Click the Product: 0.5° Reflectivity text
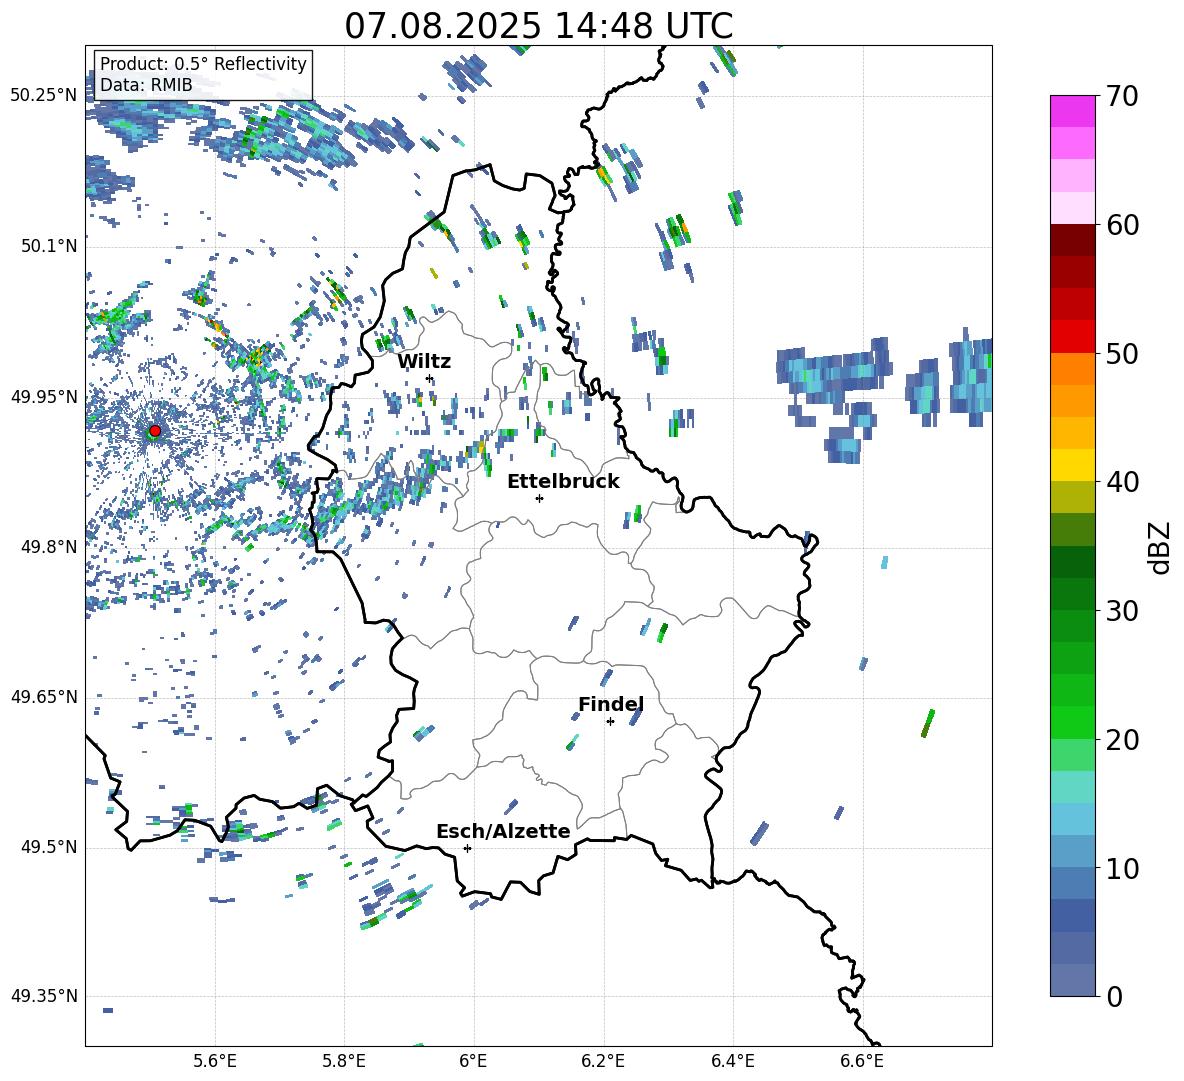Image resolution: width=1184 pixels, height=1081 pixels. click(x=203, y=63)
